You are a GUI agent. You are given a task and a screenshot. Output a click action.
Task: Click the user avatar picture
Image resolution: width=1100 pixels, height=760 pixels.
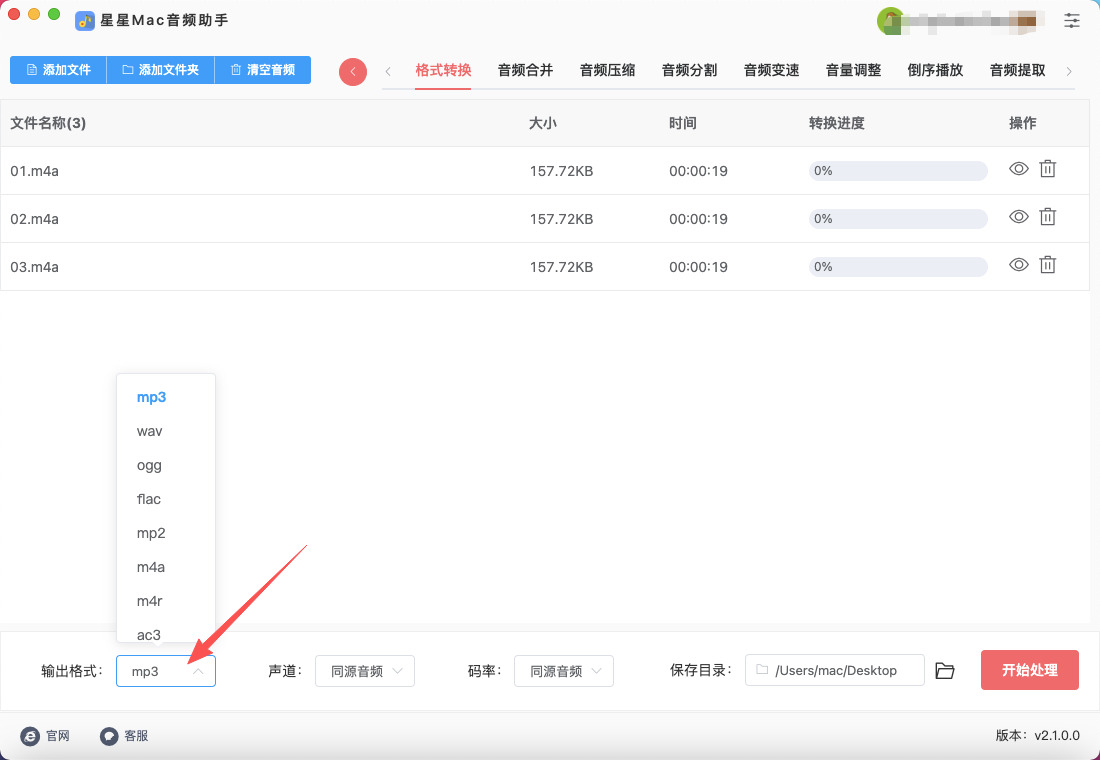[x=890, y=20]
